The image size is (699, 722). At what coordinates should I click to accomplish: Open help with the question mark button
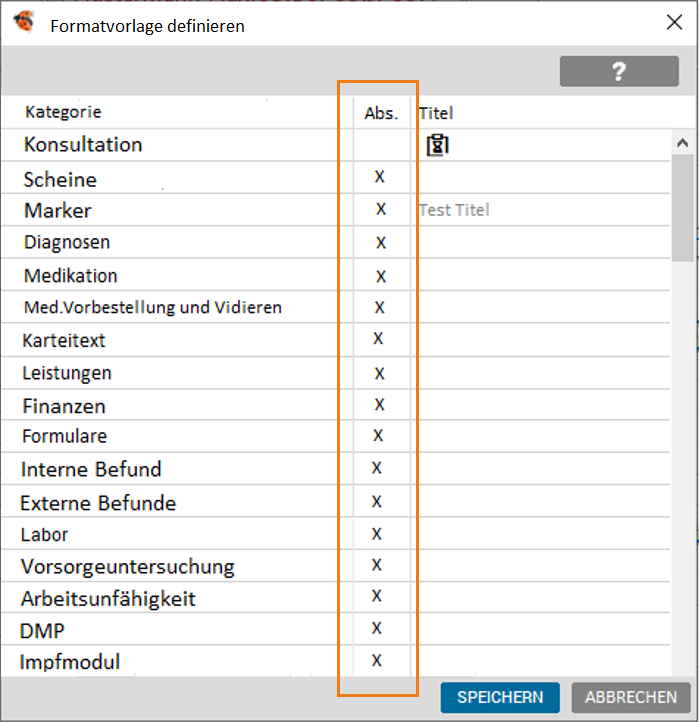point(619,71)
